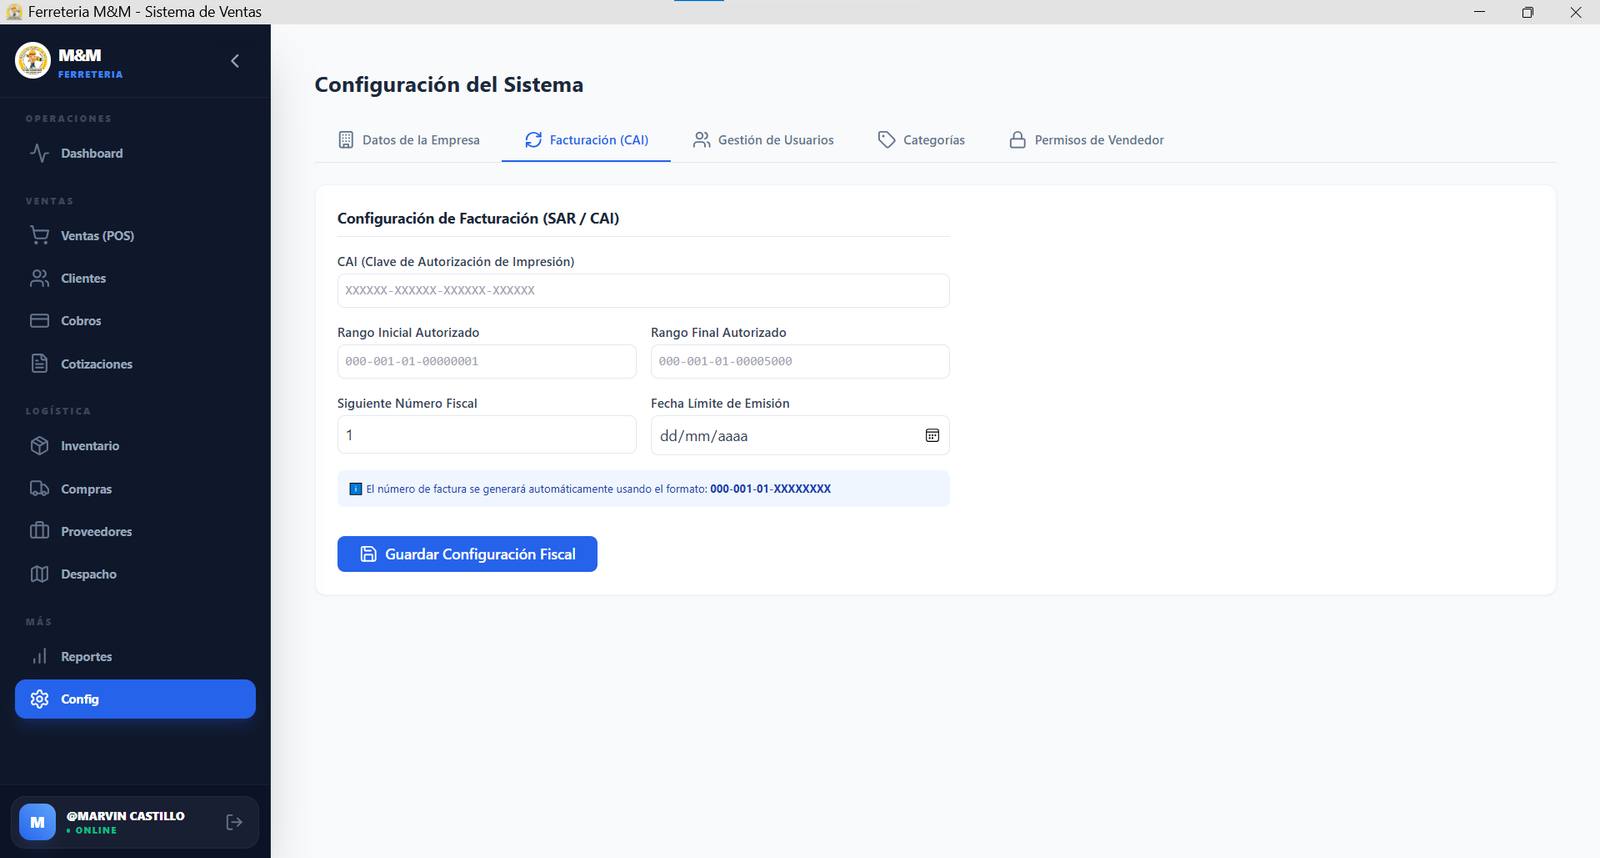
Task: Click the user avatar M badge
Action: click(x=37, y=822)
